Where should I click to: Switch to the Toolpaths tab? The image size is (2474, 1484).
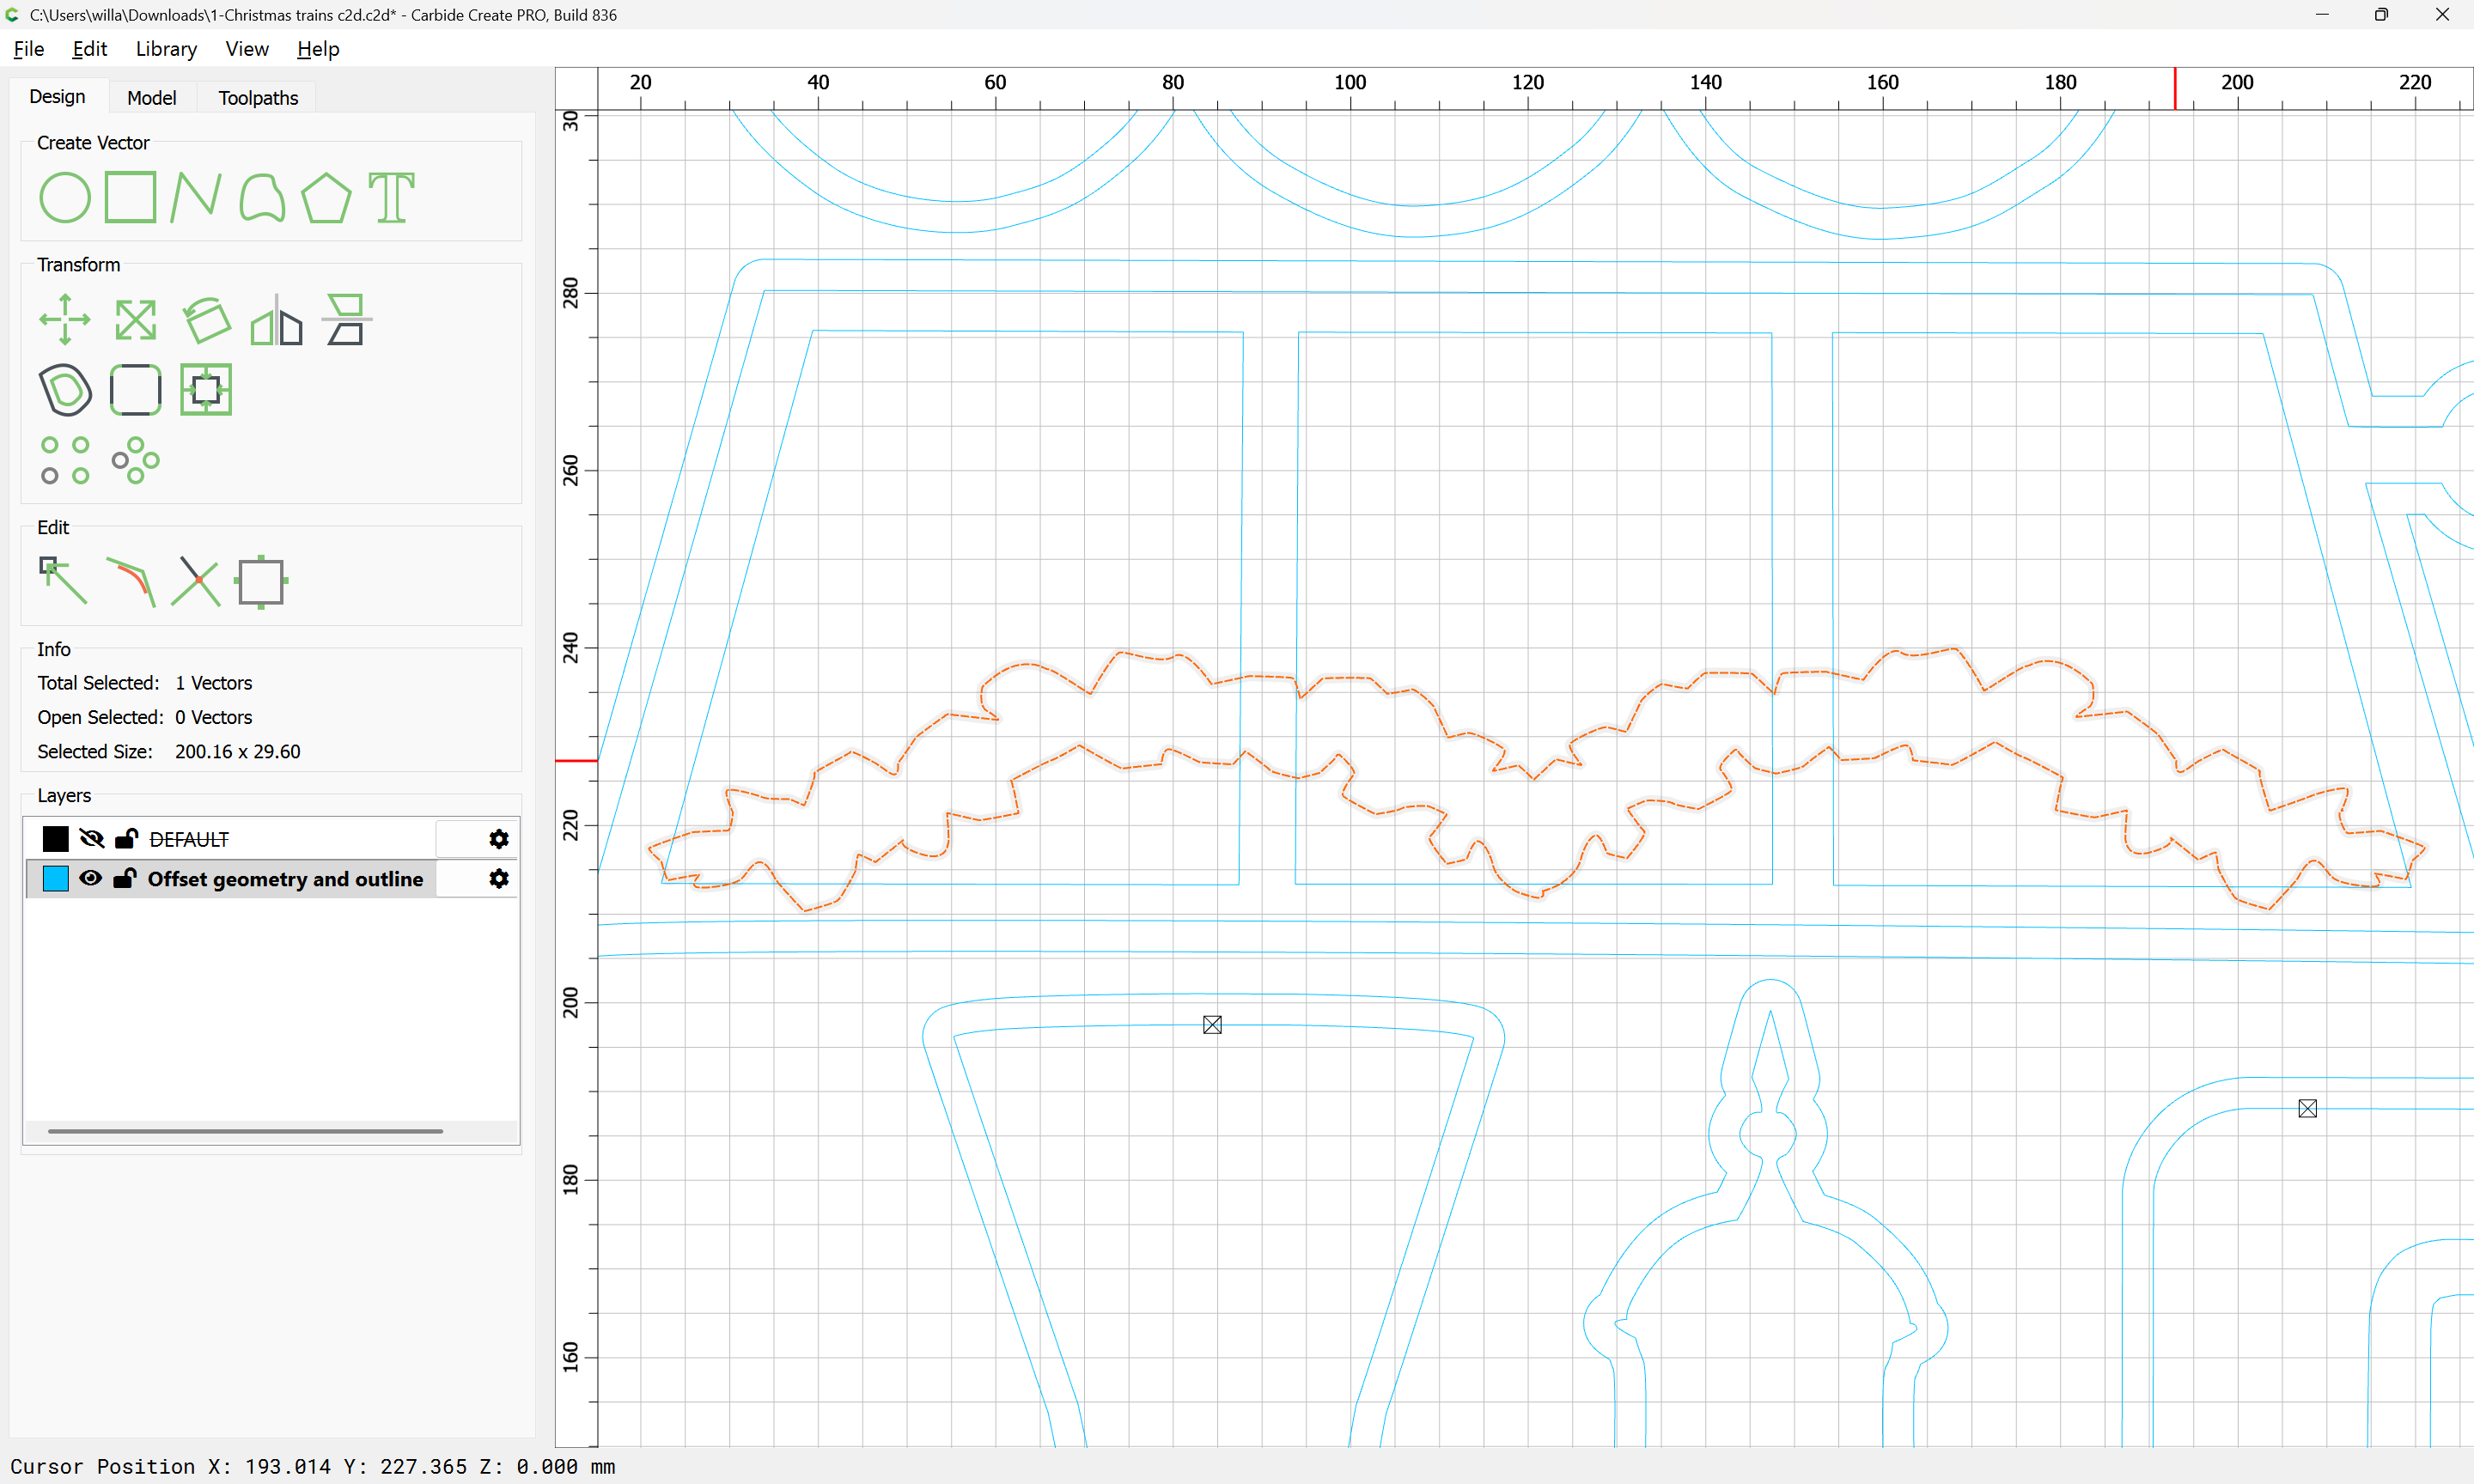pyautogui.click(x=258, y=97)
